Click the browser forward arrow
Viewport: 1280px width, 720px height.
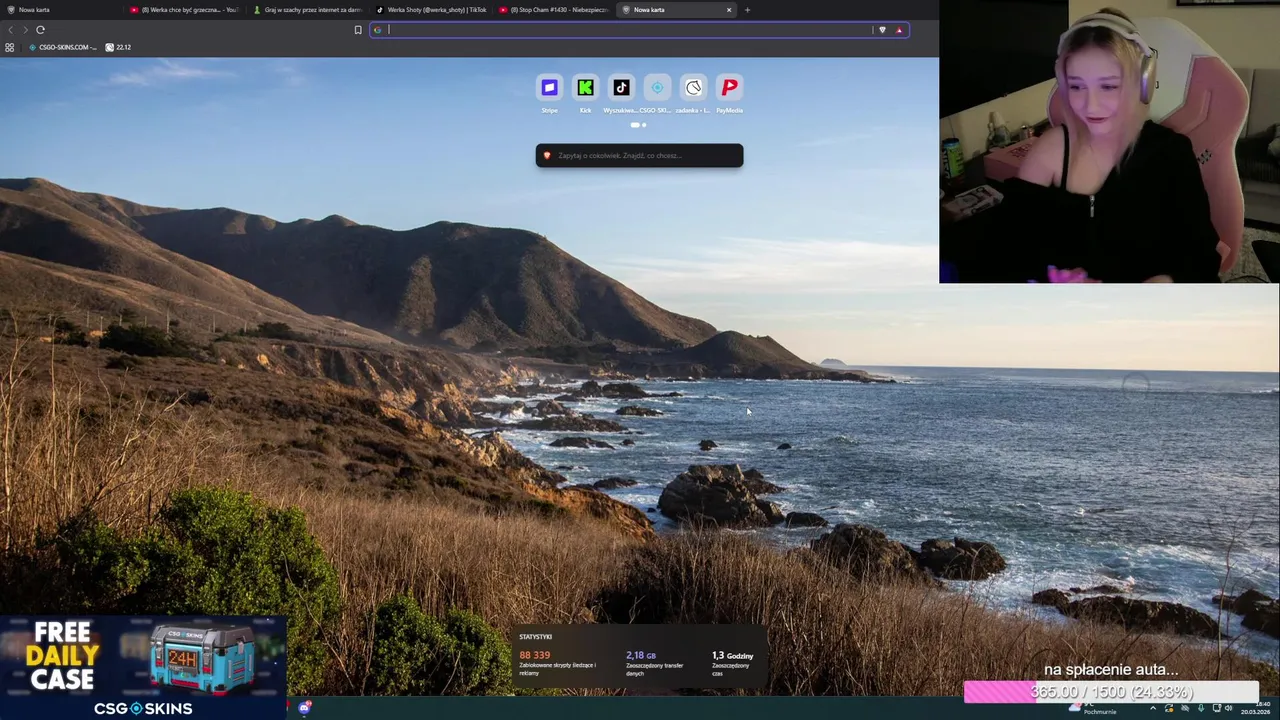tap(25, 30)
